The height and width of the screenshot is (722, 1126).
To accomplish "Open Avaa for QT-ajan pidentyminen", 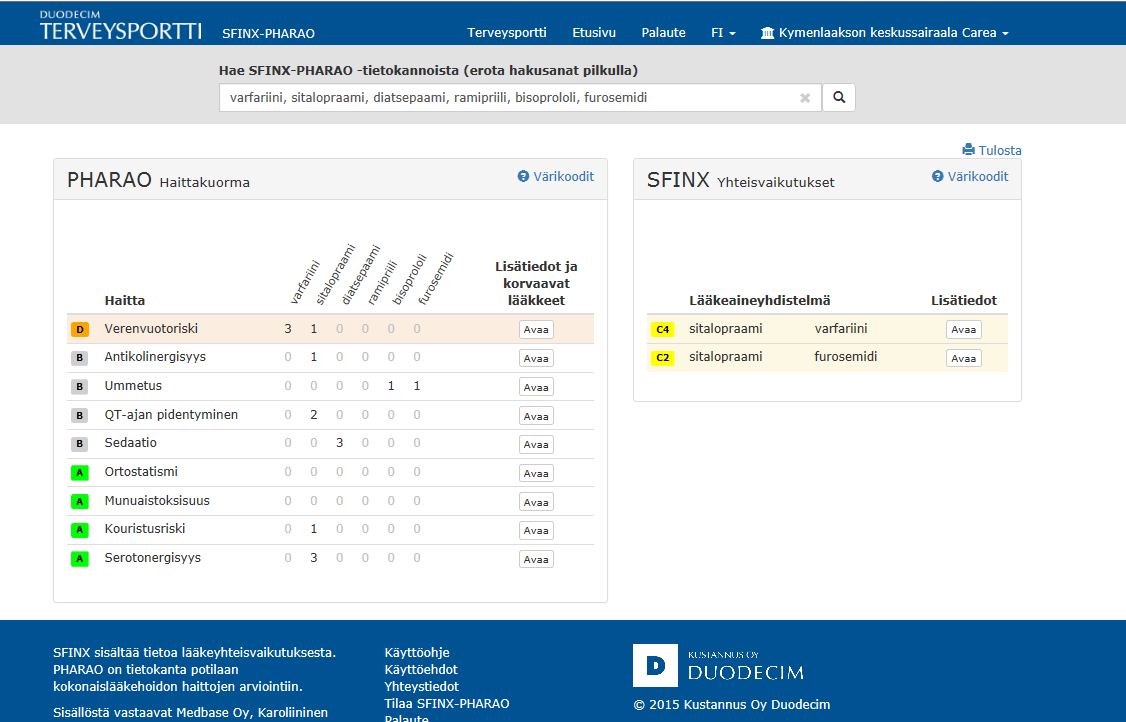I will (x=536, y=416).
